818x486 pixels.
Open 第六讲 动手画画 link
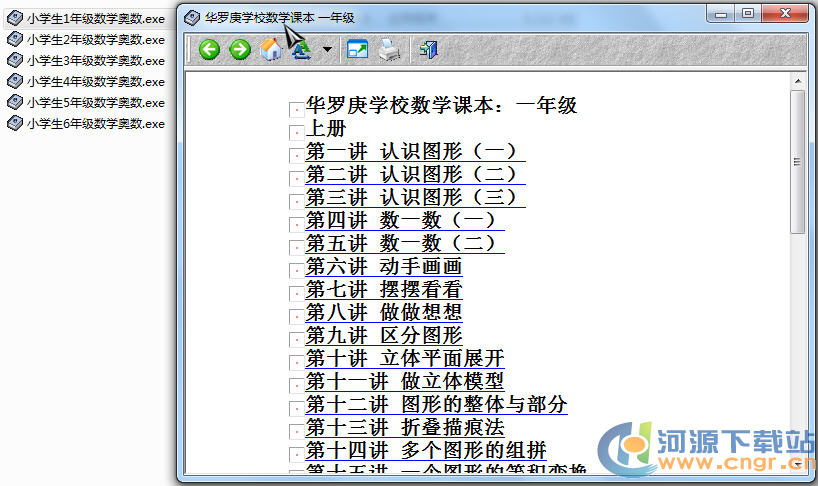[x=384, y=266]
